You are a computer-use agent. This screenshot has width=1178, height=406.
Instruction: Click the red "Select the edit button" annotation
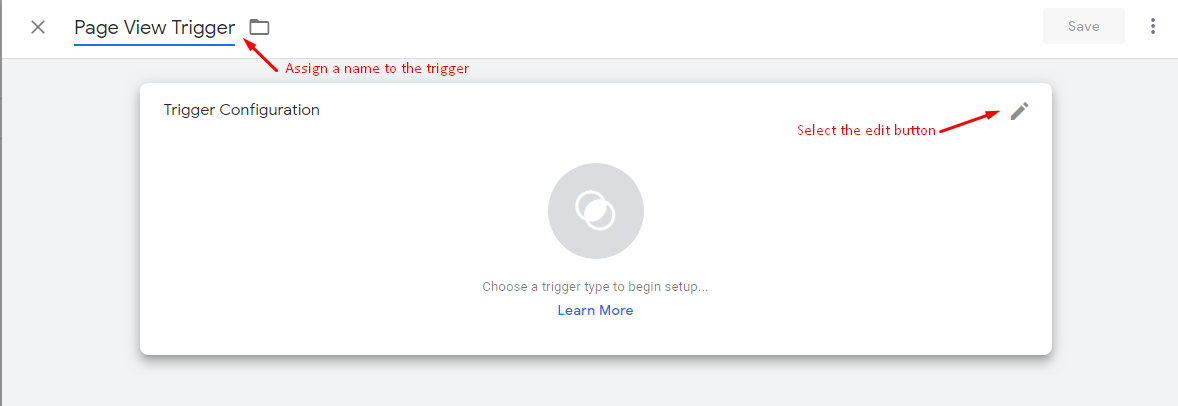click(x=865, y=130)
